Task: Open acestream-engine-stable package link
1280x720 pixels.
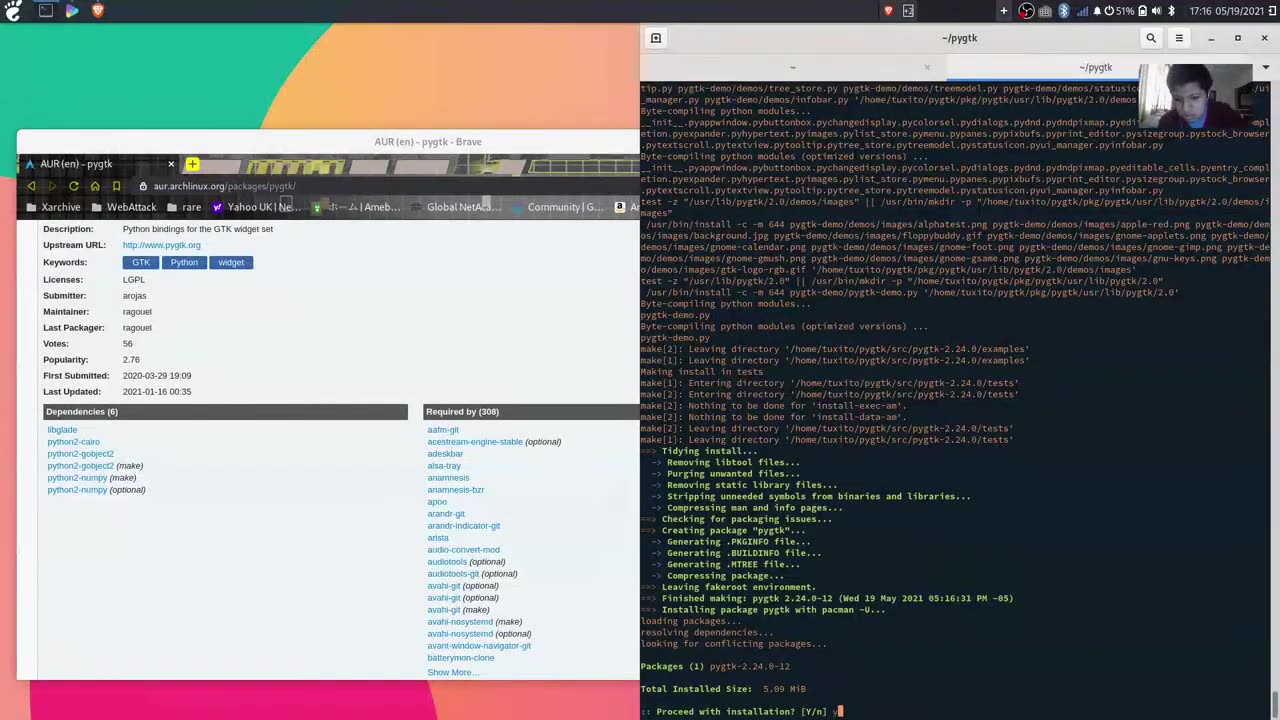Action: click(x=475, y=442)
